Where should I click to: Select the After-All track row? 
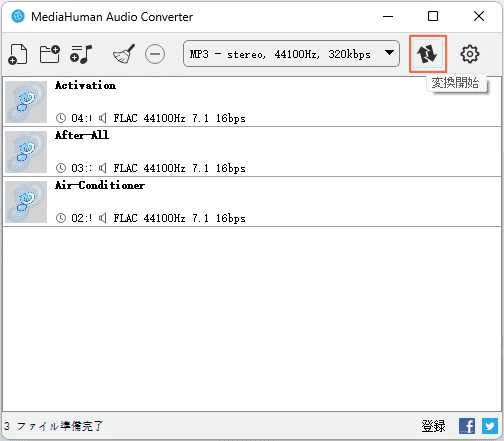252,152
